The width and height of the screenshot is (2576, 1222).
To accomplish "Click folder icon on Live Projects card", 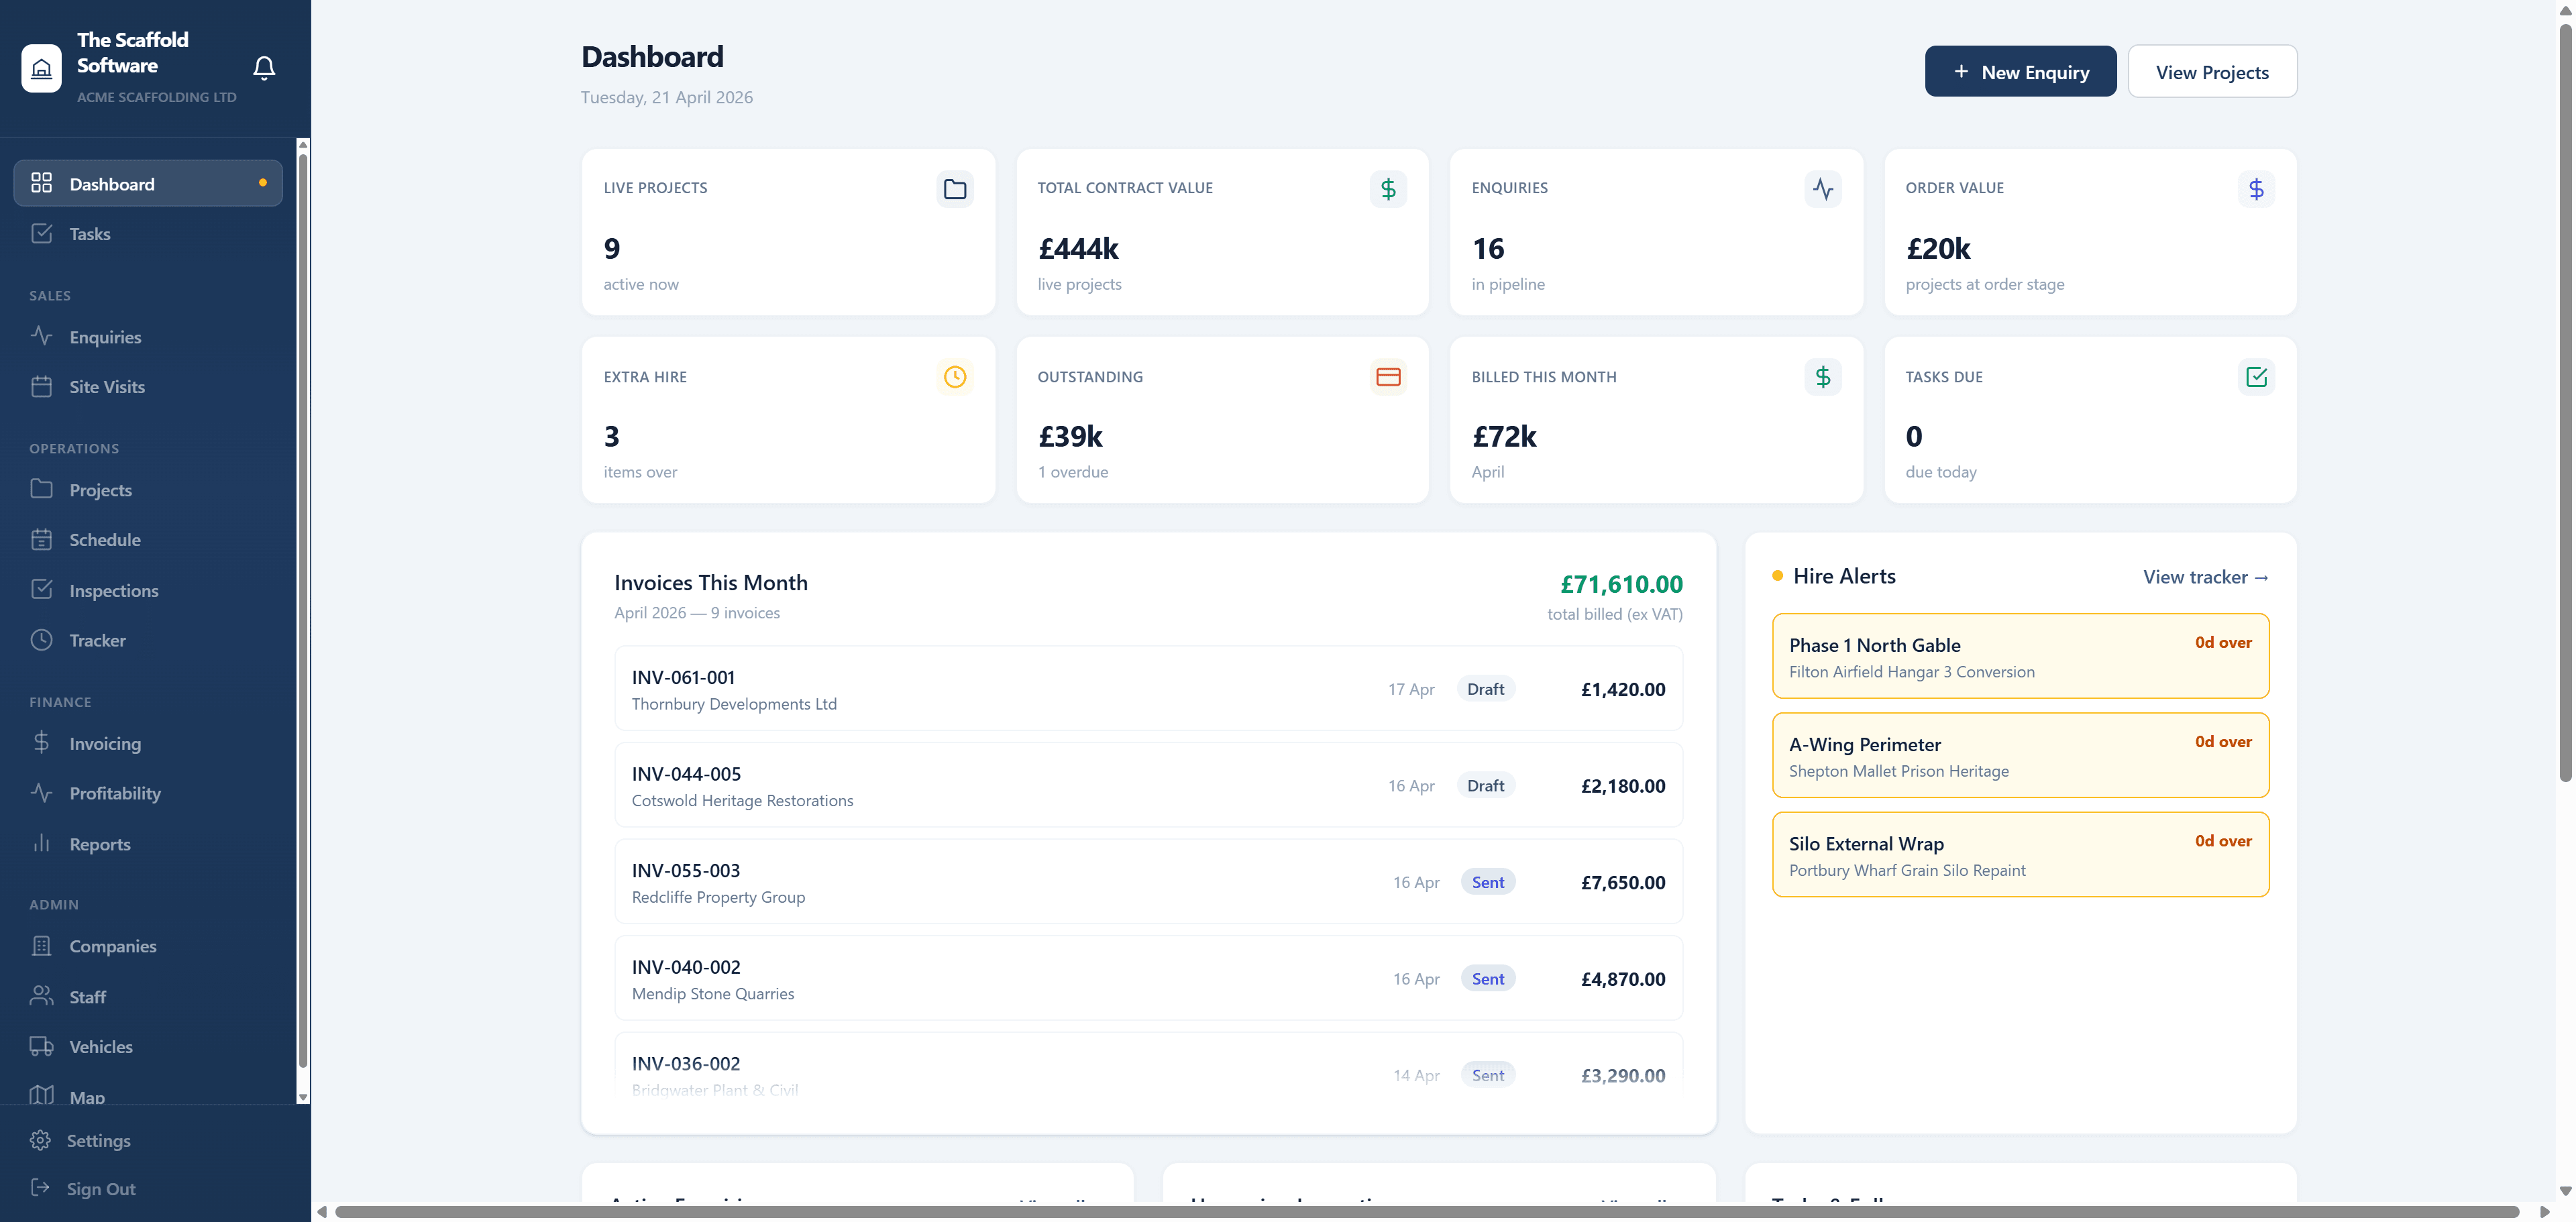I will click(955, 189).
